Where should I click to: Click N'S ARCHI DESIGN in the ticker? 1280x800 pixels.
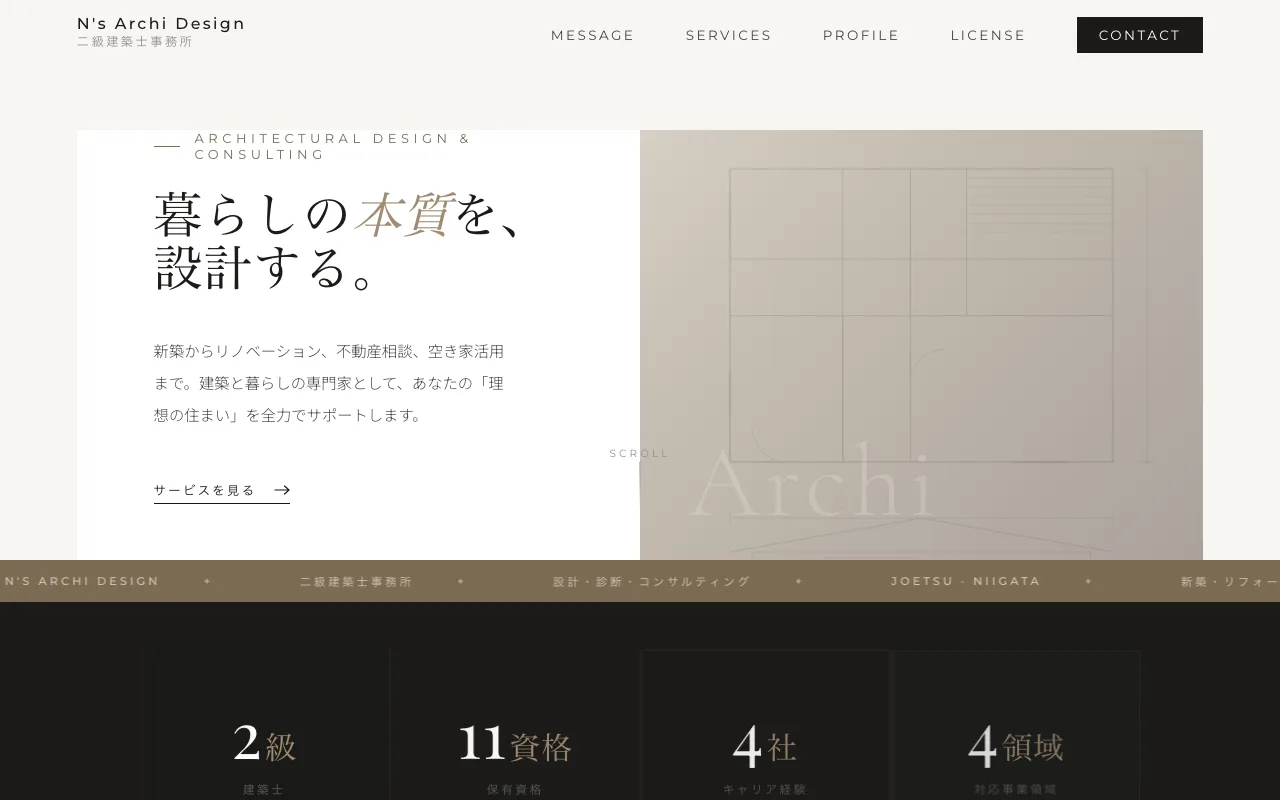82,581
